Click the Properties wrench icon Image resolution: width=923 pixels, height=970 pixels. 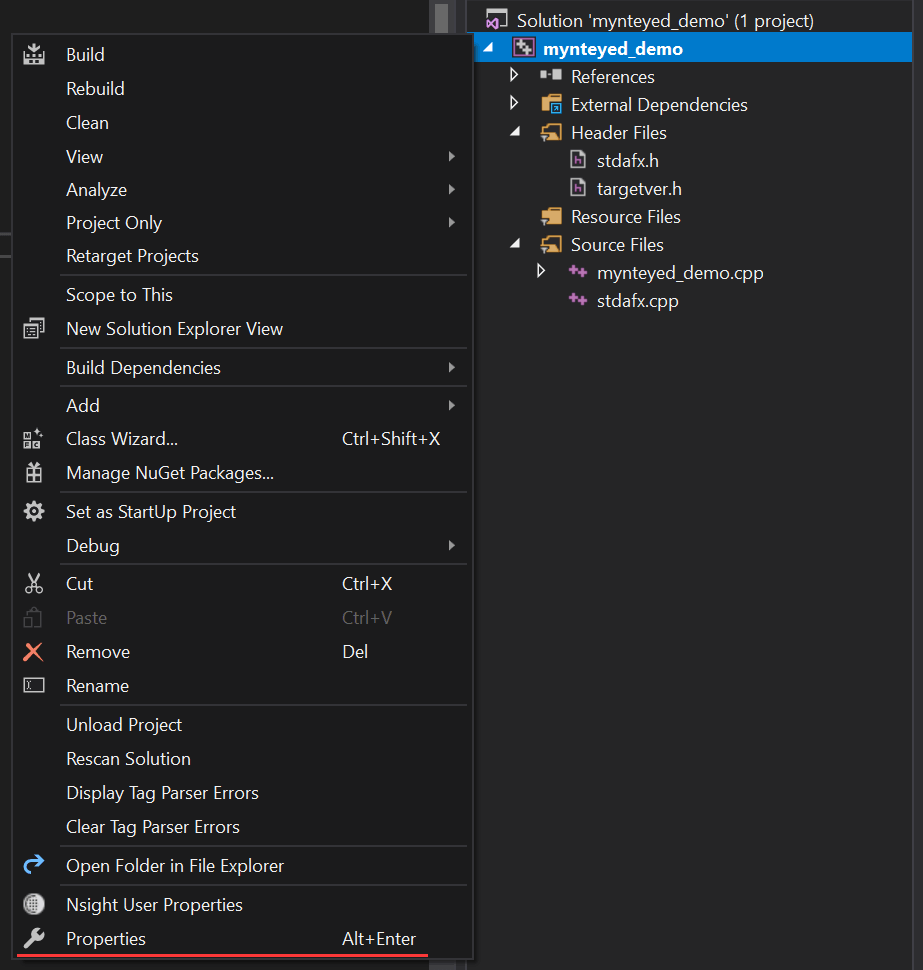pyautogui.click(x=34, y=938)
